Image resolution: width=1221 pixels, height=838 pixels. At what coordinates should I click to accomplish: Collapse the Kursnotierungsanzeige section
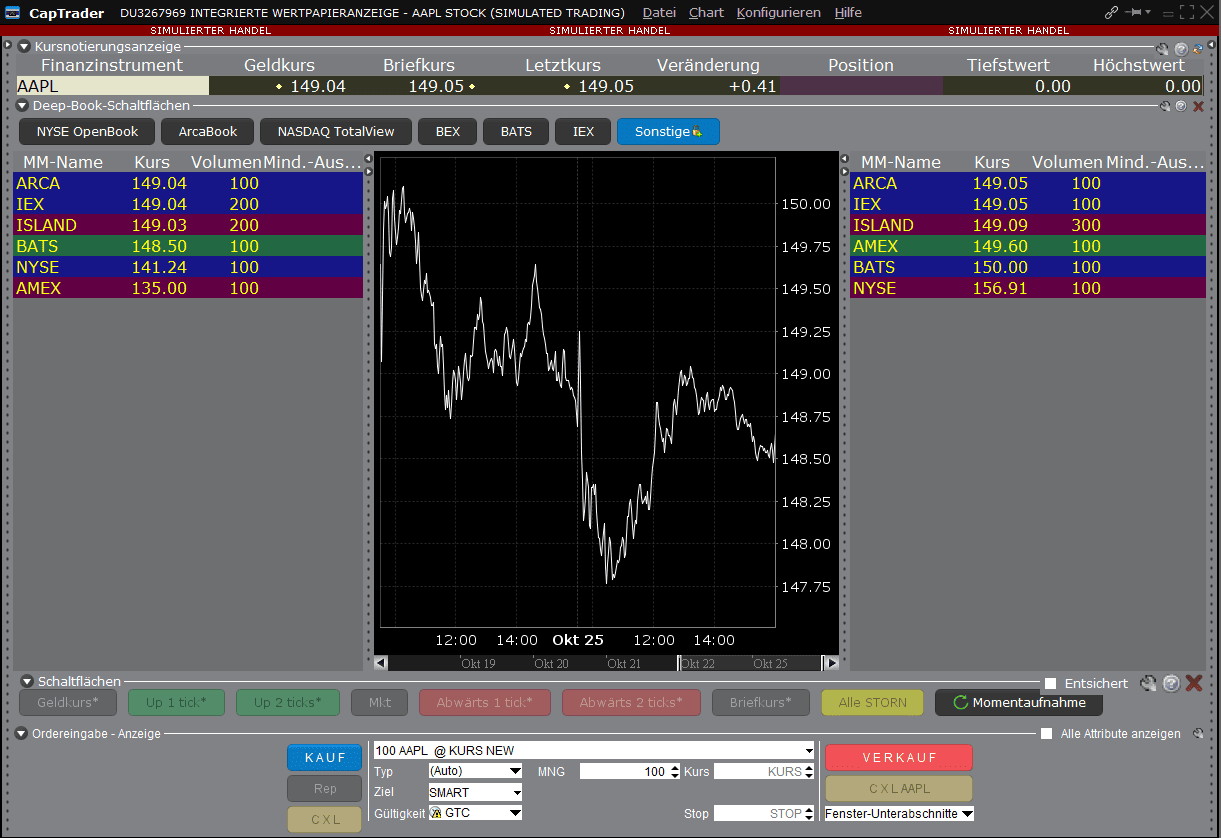point(24,47)
